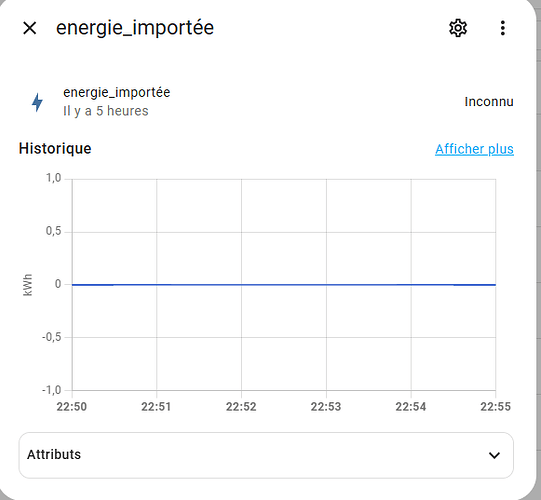The image size is (541, 500).
Task: Click the dialog title energie_importée
Action: (135, 28)
